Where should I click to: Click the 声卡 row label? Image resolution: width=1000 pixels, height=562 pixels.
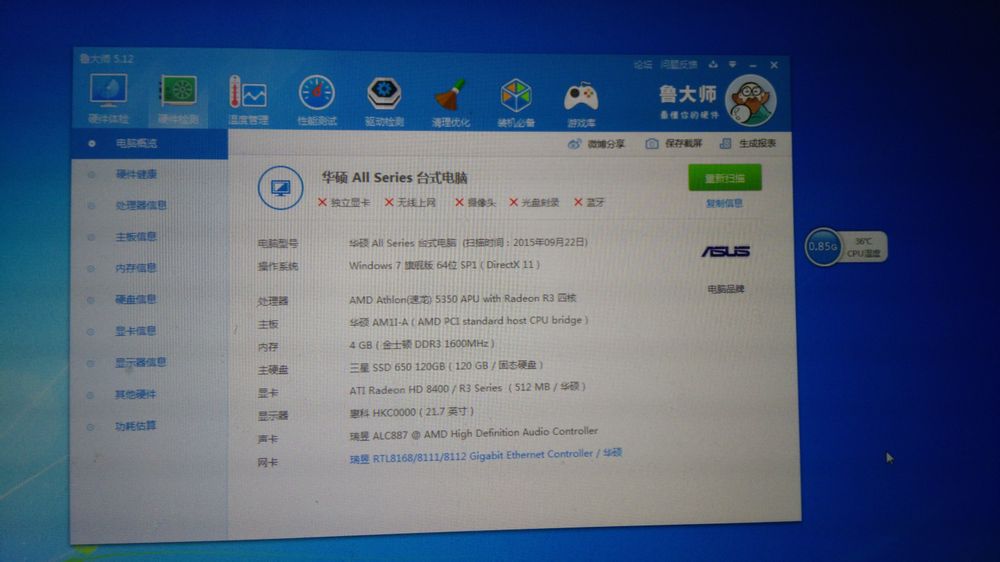pos(268,440)
